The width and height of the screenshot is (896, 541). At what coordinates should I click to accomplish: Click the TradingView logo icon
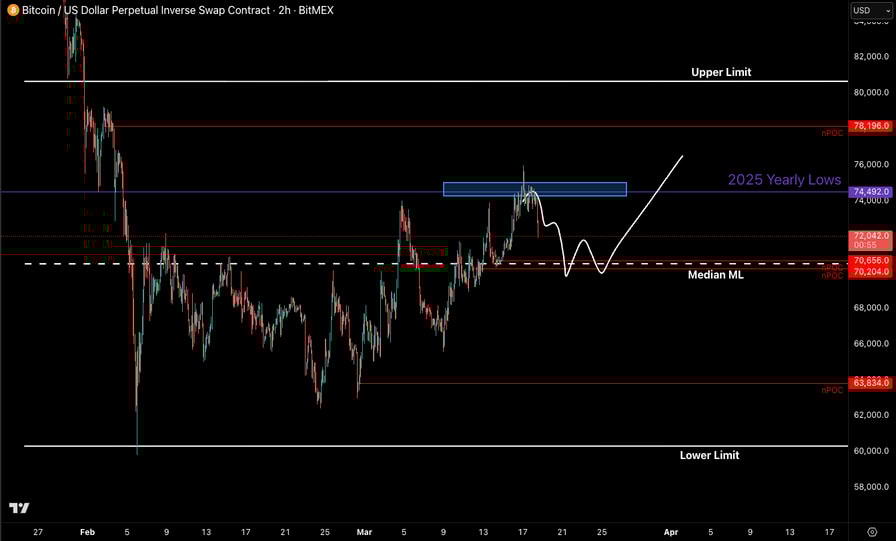(18, 508)
